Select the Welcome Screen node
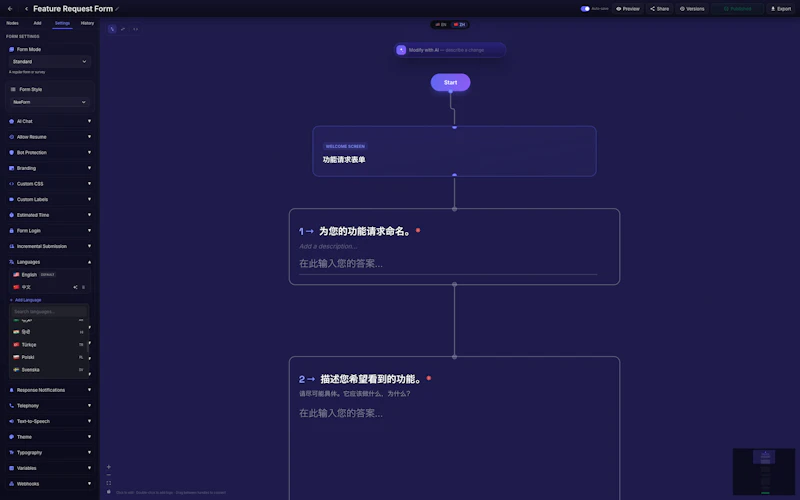The width and height of the screenshot is (800, 500). coord(454,151)
